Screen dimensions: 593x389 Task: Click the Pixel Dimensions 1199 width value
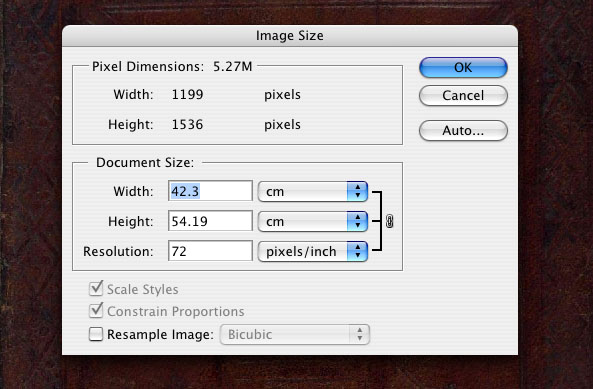[188, 95]
